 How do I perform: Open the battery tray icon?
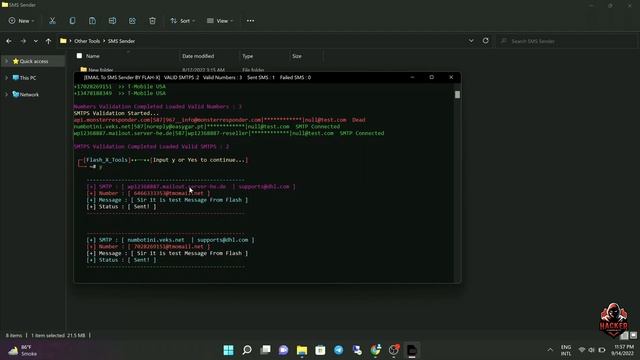click(602, 350)
